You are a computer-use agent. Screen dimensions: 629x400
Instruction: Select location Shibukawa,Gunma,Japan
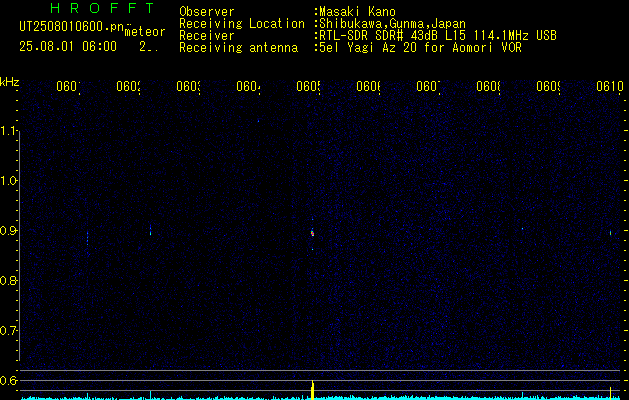392,24
